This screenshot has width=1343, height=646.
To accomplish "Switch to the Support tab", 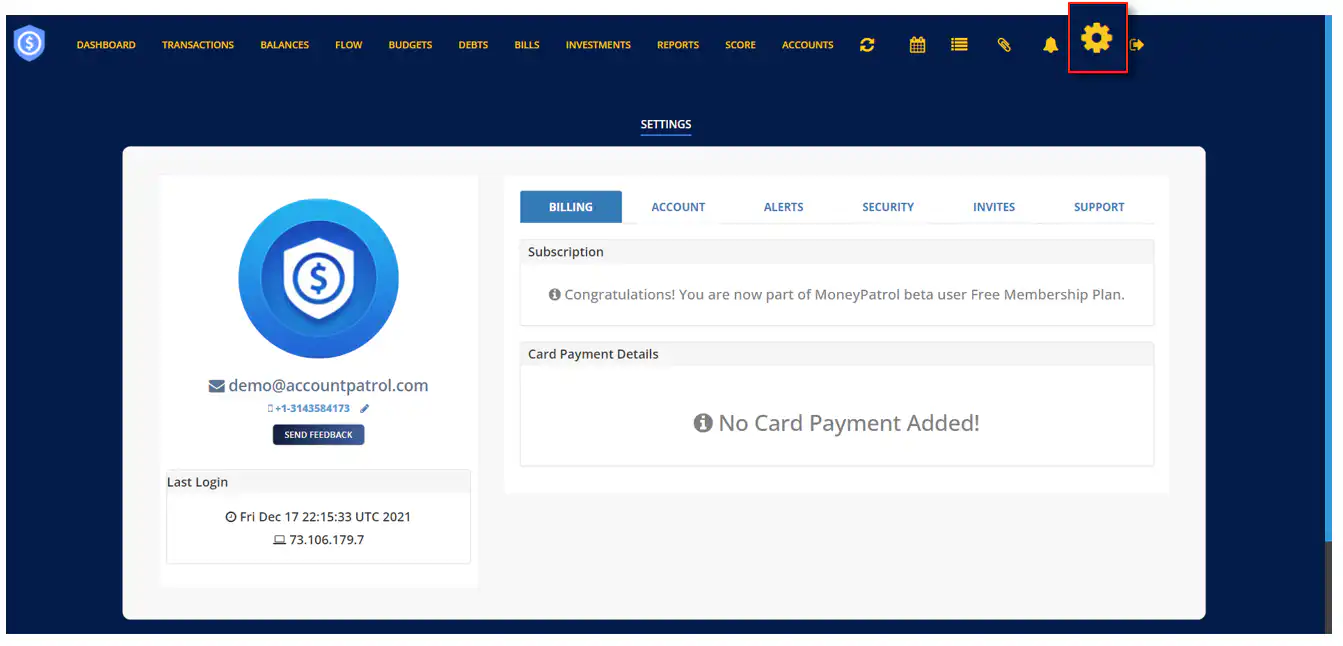I will tap(1099, 207).
